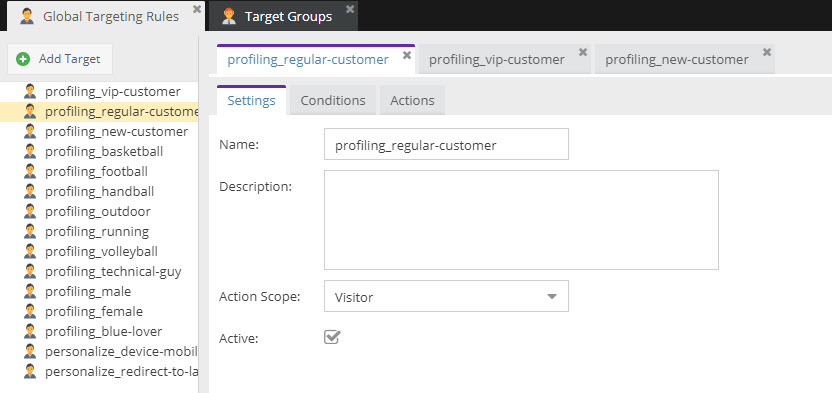
Task: Click the green plus icon on Add Target
Action: pyautogui.click(x=23, y=59)
